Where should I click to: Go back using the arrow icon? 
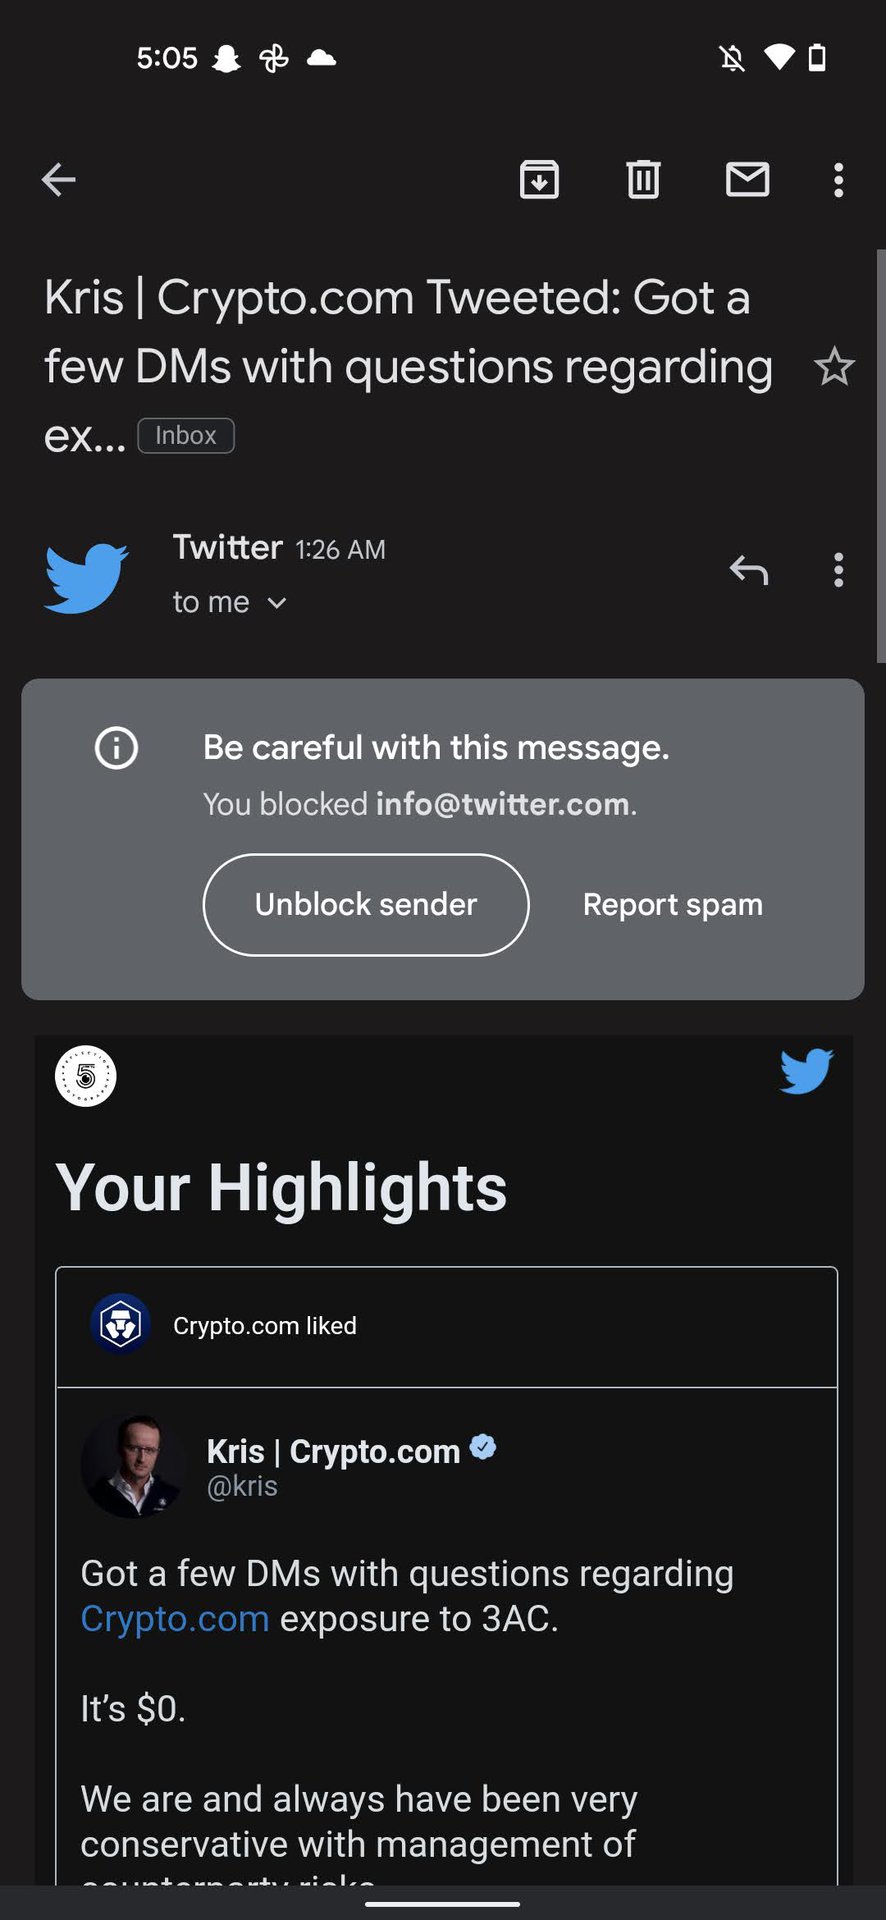click(58, 180)
